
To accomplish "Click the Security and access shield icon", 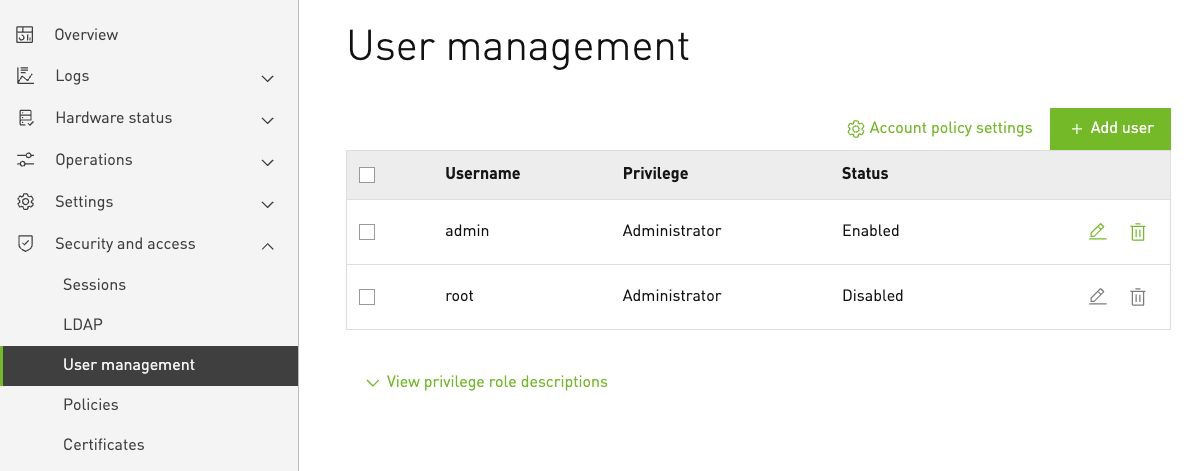I will 26,244.
